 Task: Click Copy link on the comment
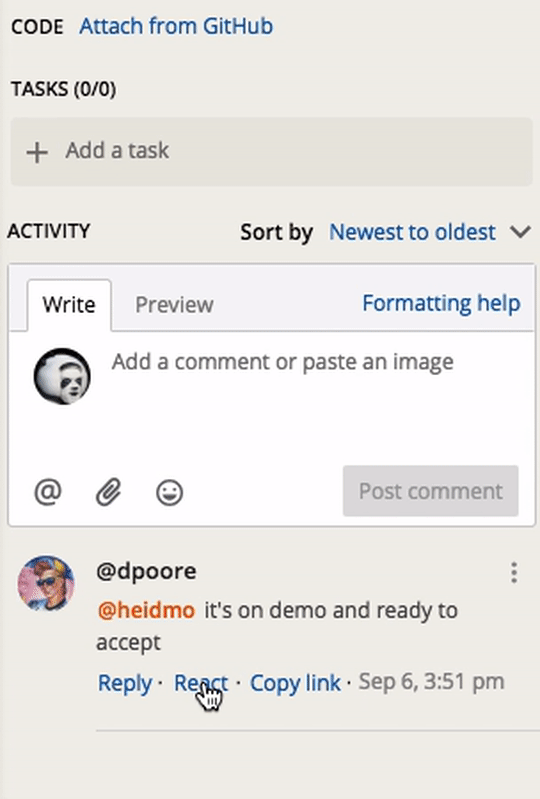click(x=295, y=683)
